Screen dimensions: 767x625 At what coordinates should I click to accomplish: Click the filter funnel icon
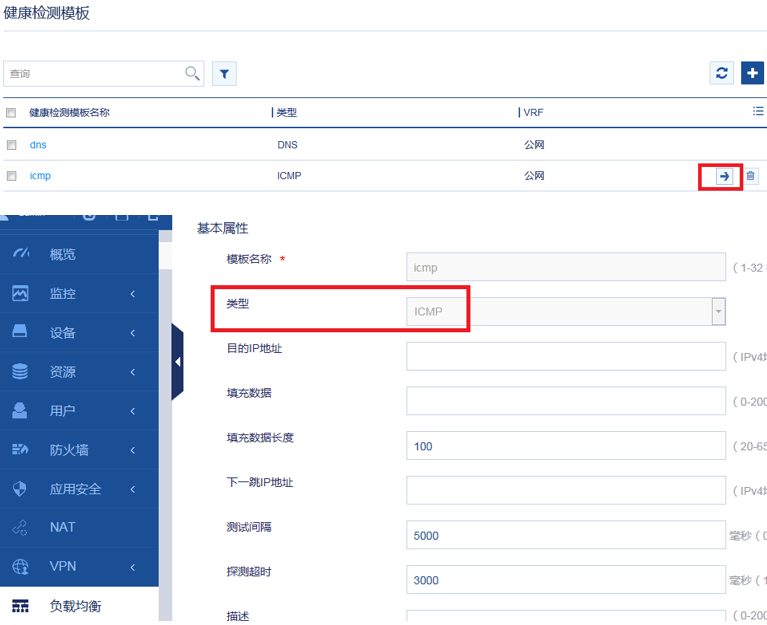coord(224,73)
